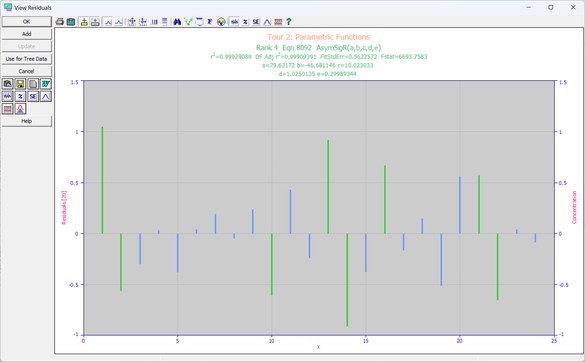Click the green question mark help icon
585x362 pixels.
coord(289,22)
